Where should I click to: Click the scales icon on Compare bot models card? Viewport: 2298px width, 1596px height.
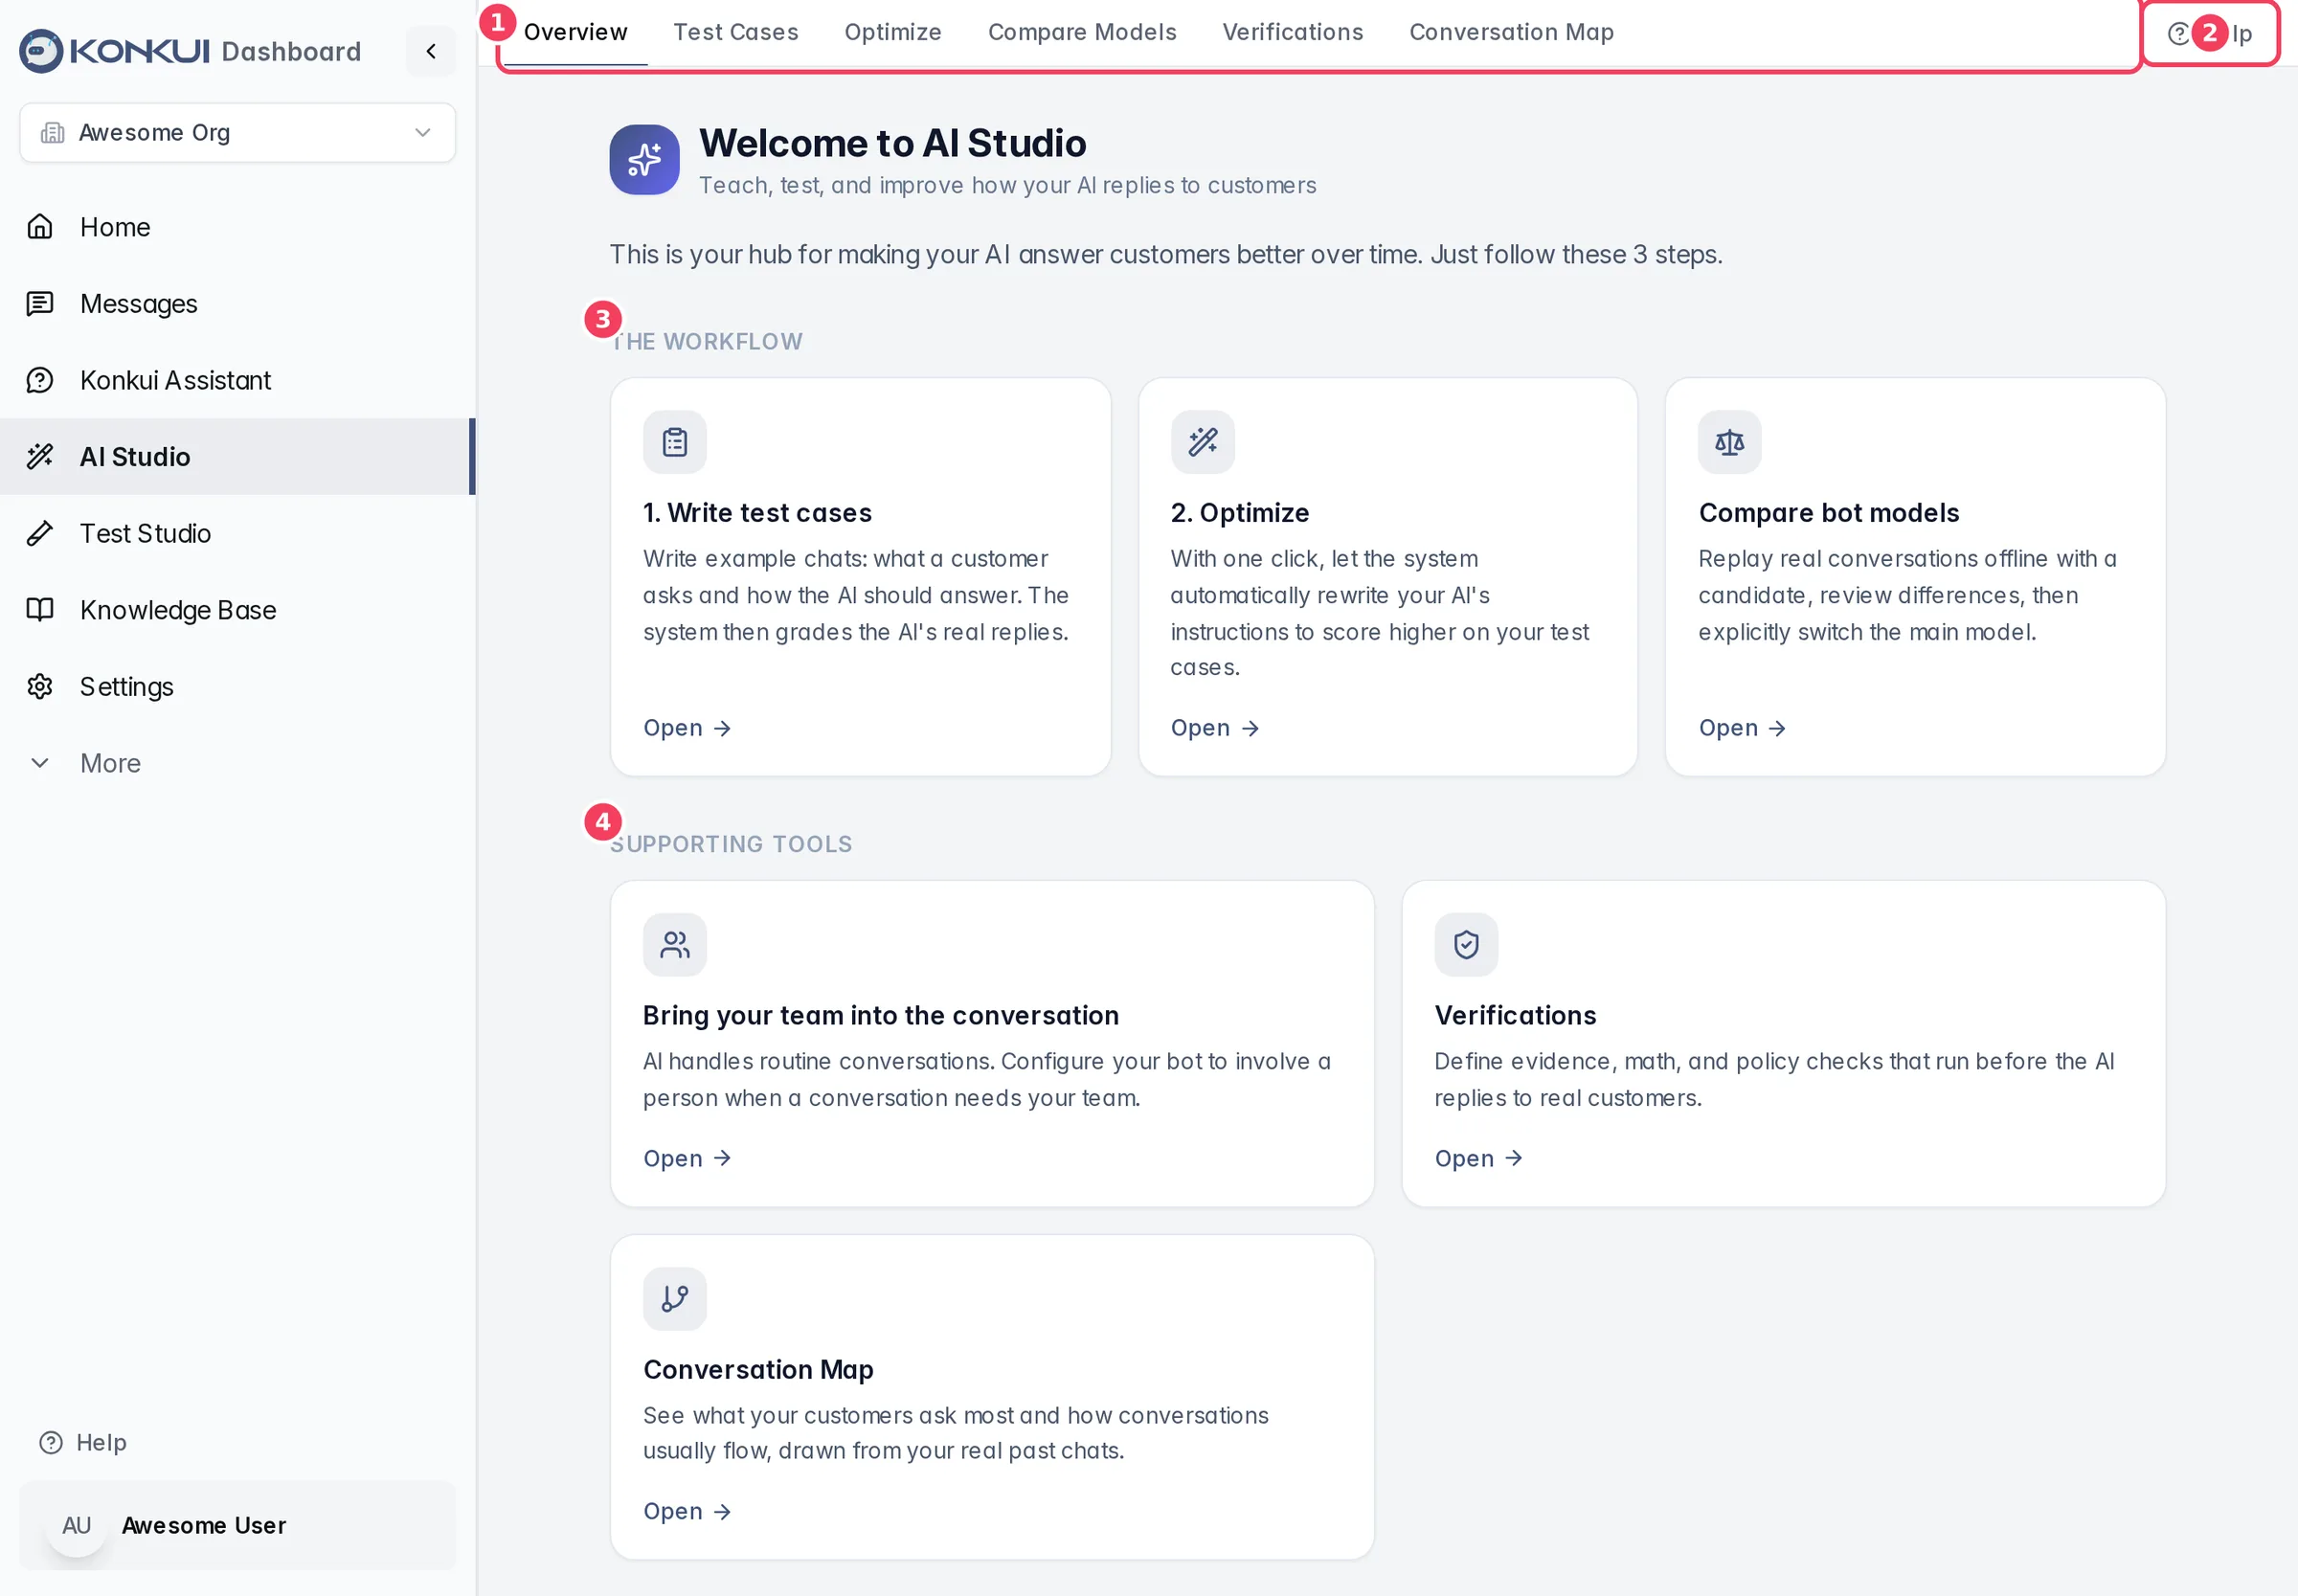[x=1730, y=442]
